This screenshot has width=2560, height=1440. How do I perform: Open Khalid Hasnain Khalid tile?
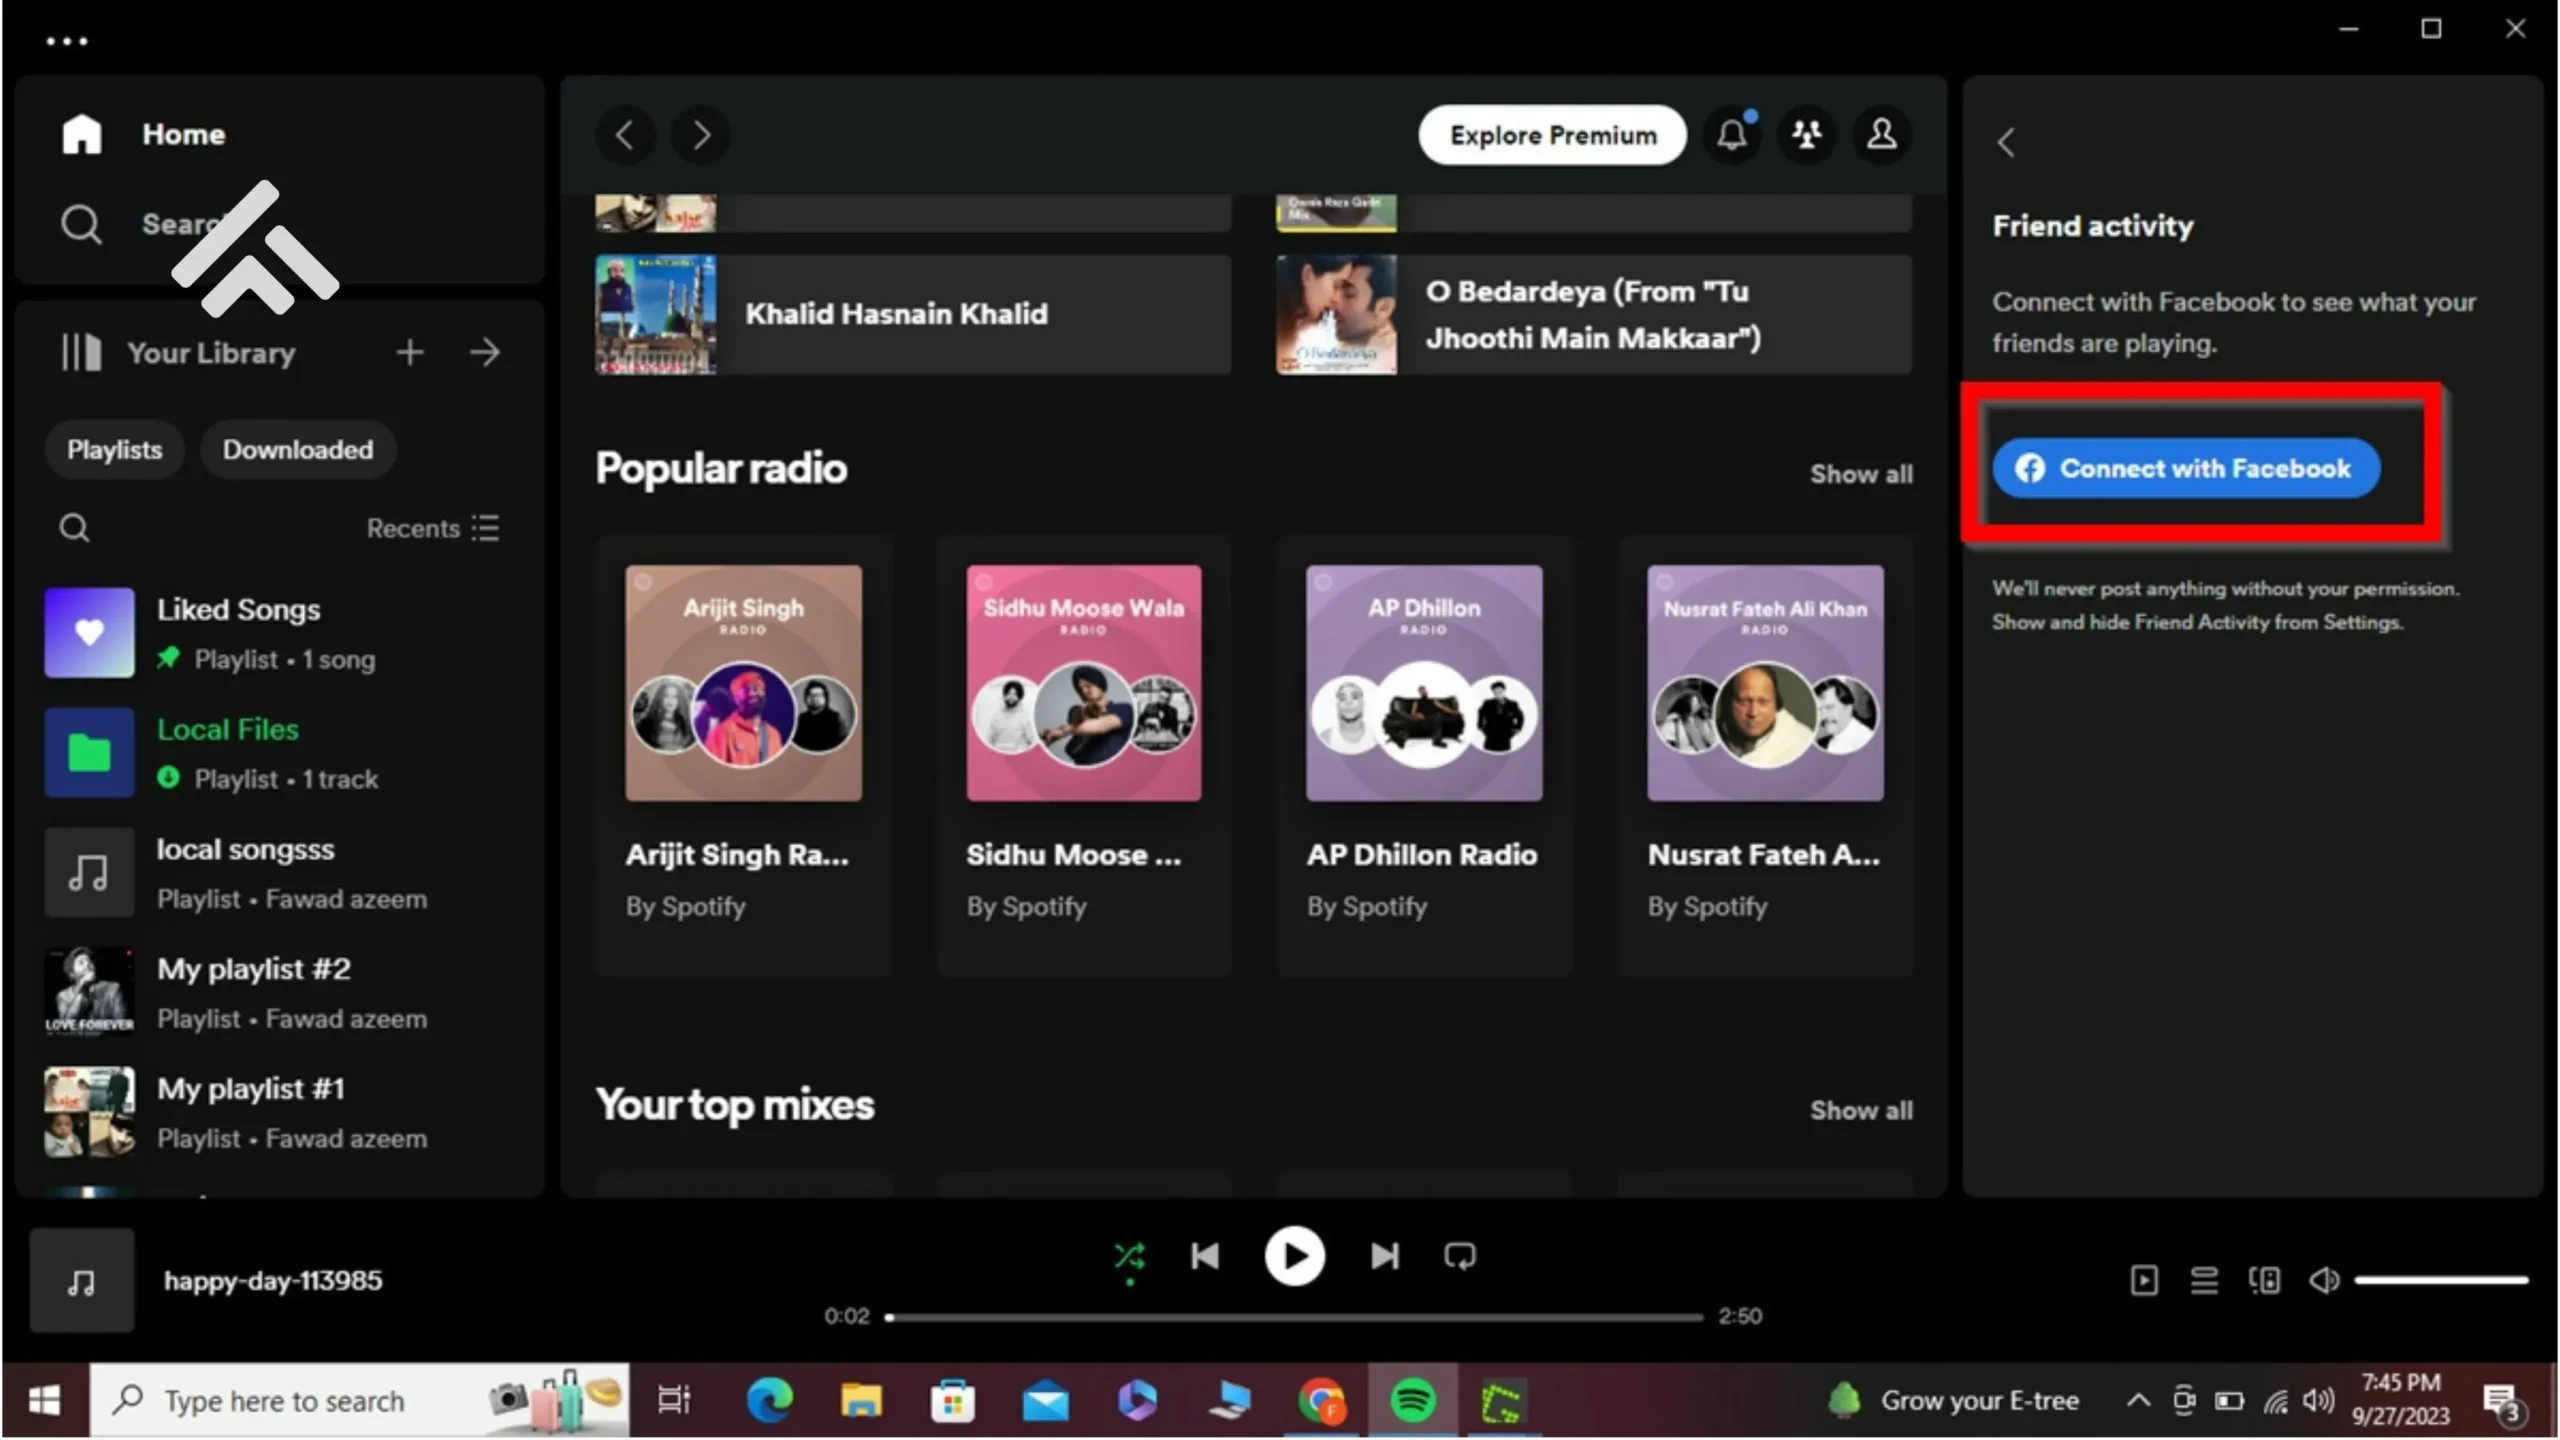[913, 315]
